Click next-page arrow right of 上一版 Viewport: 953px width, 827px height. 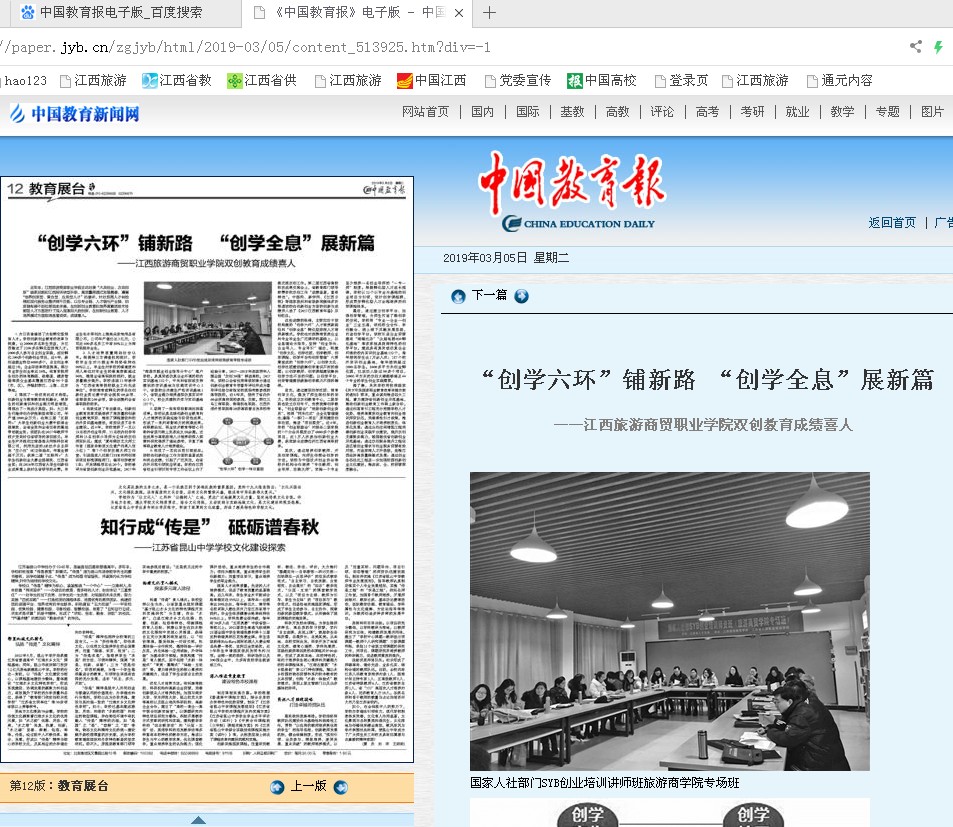(341, 786)
